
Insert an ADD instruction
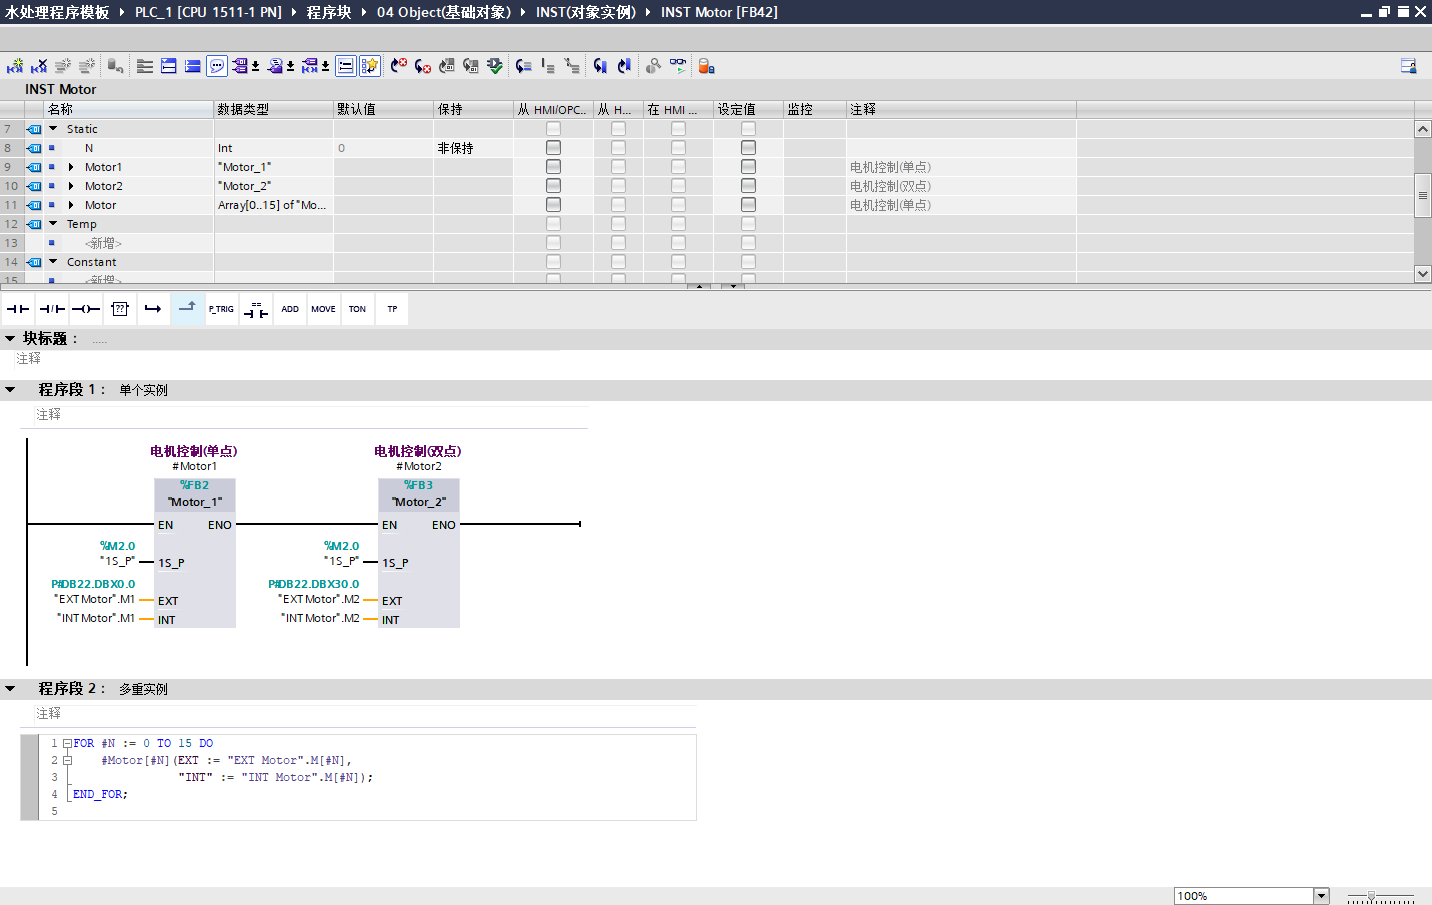(x=289, y=309)
